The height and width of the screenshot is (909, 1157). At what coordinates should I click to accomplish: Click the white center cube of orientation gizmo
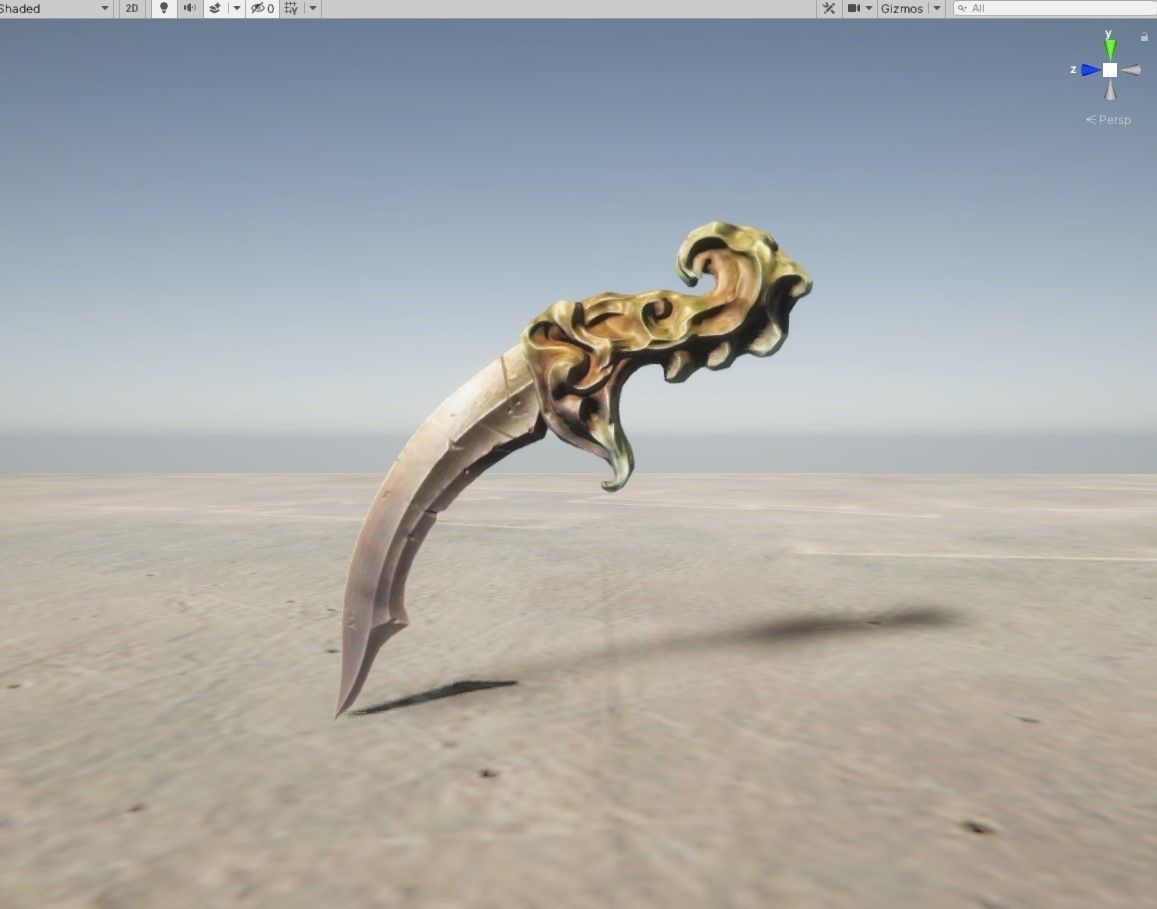click(x=1110, y=70)
